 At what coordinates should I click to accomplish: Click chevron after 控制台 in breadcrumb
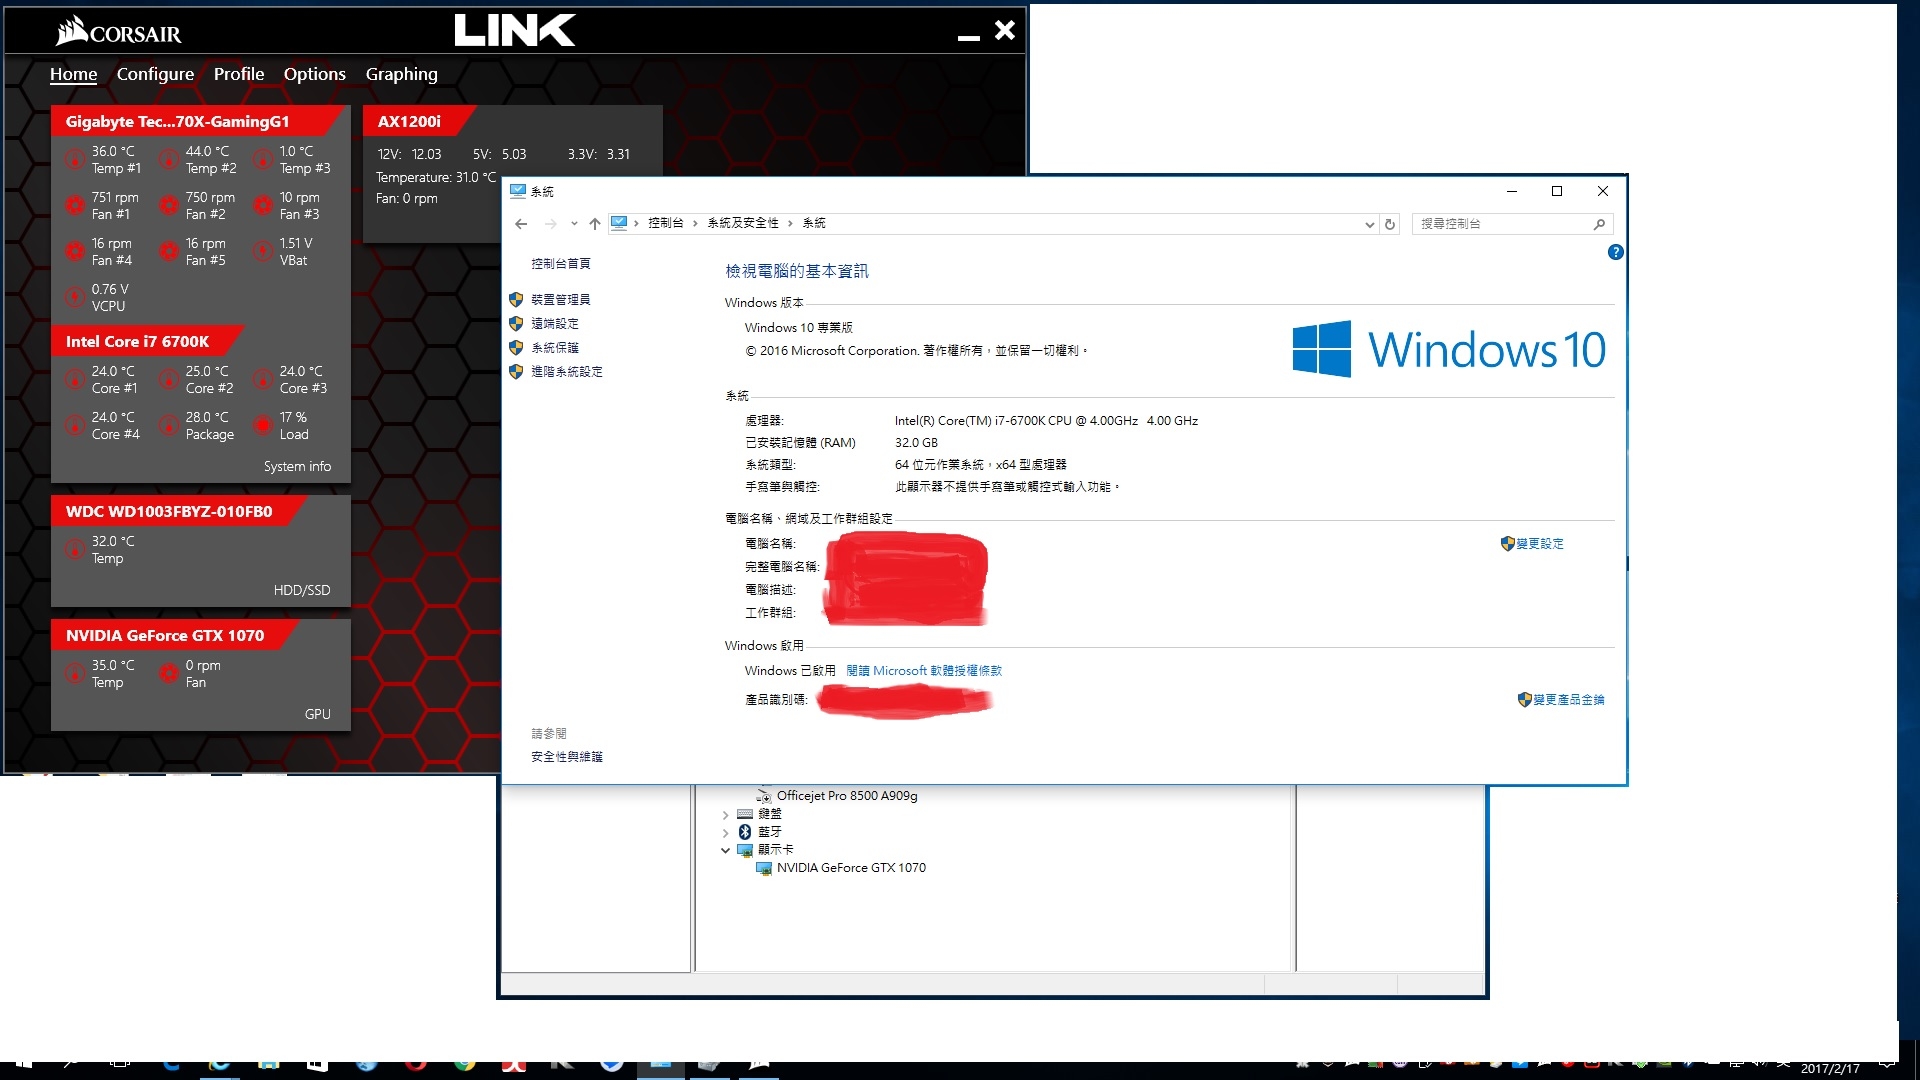click(x=695, y=224)
